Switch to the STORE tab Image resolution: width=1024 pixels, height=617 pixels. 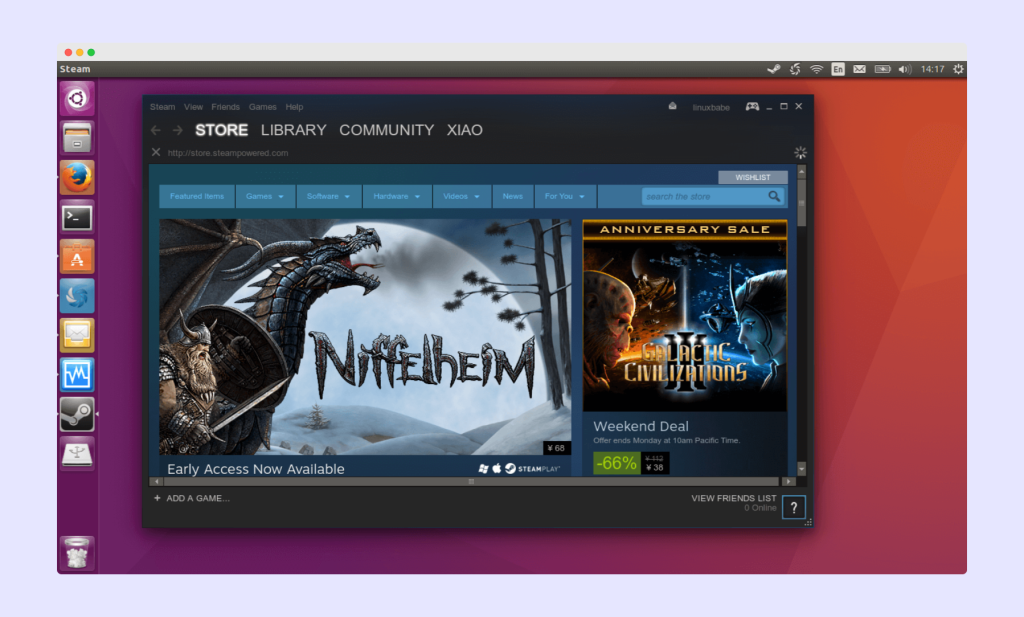(221, 130)
